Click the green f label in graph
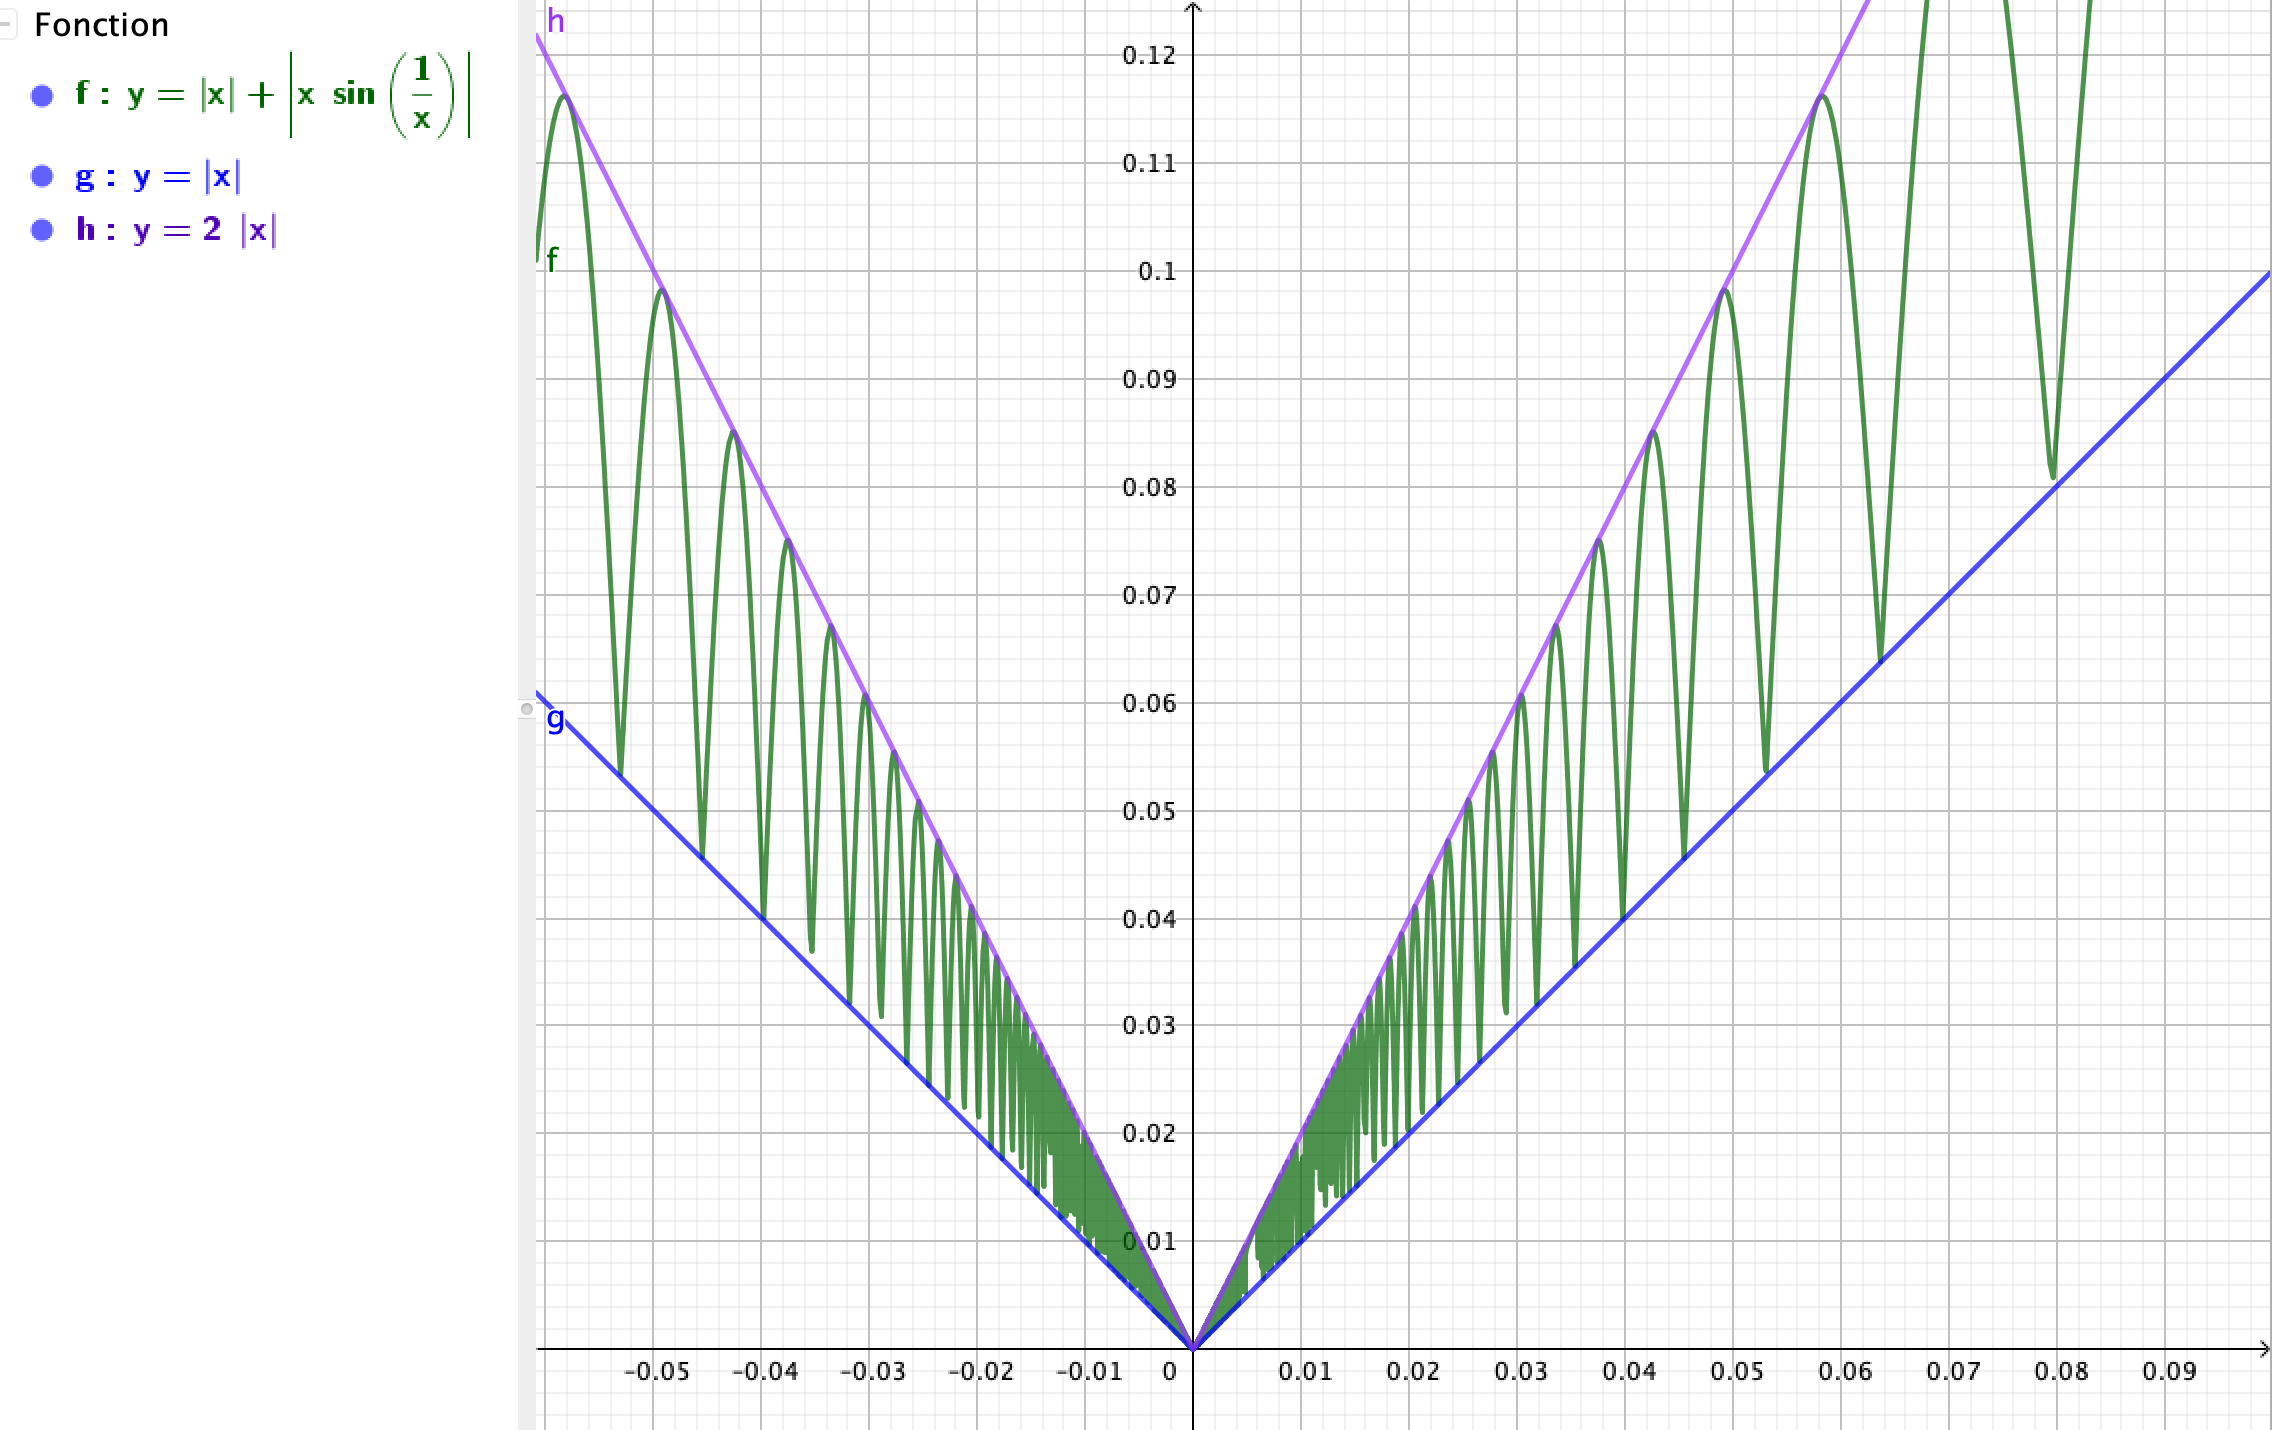2272x1430 pixels. (x=552, y=260)
